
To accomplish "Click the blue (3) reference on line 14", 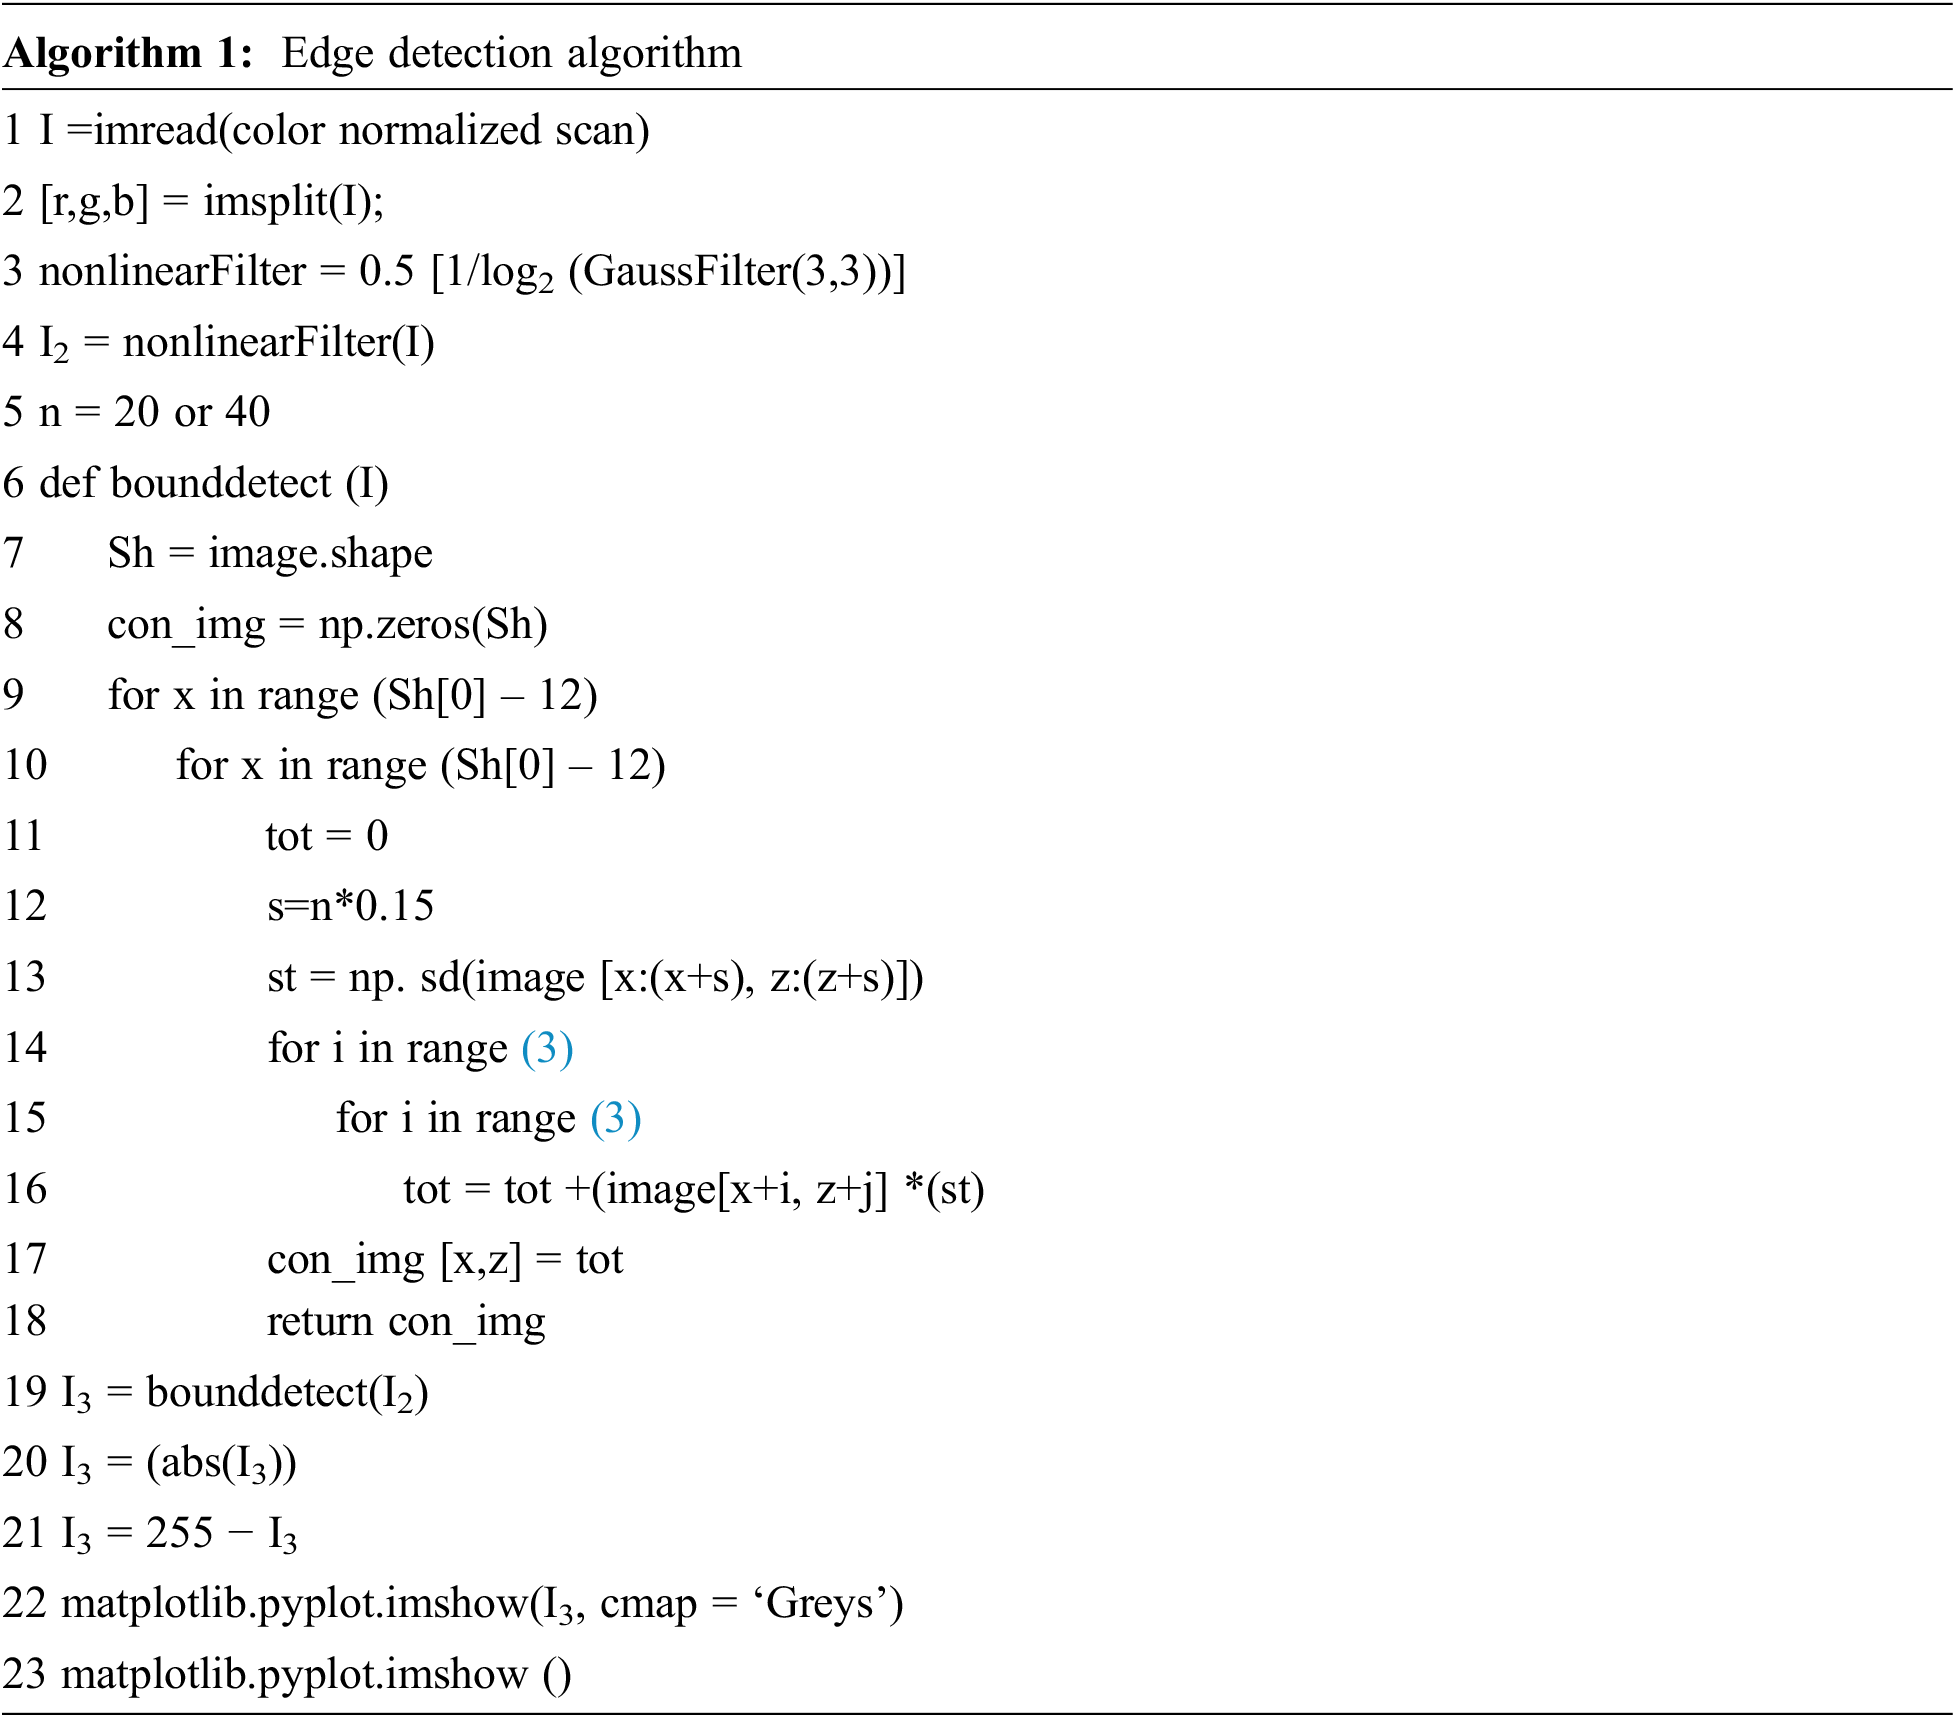I will 547,1048.
